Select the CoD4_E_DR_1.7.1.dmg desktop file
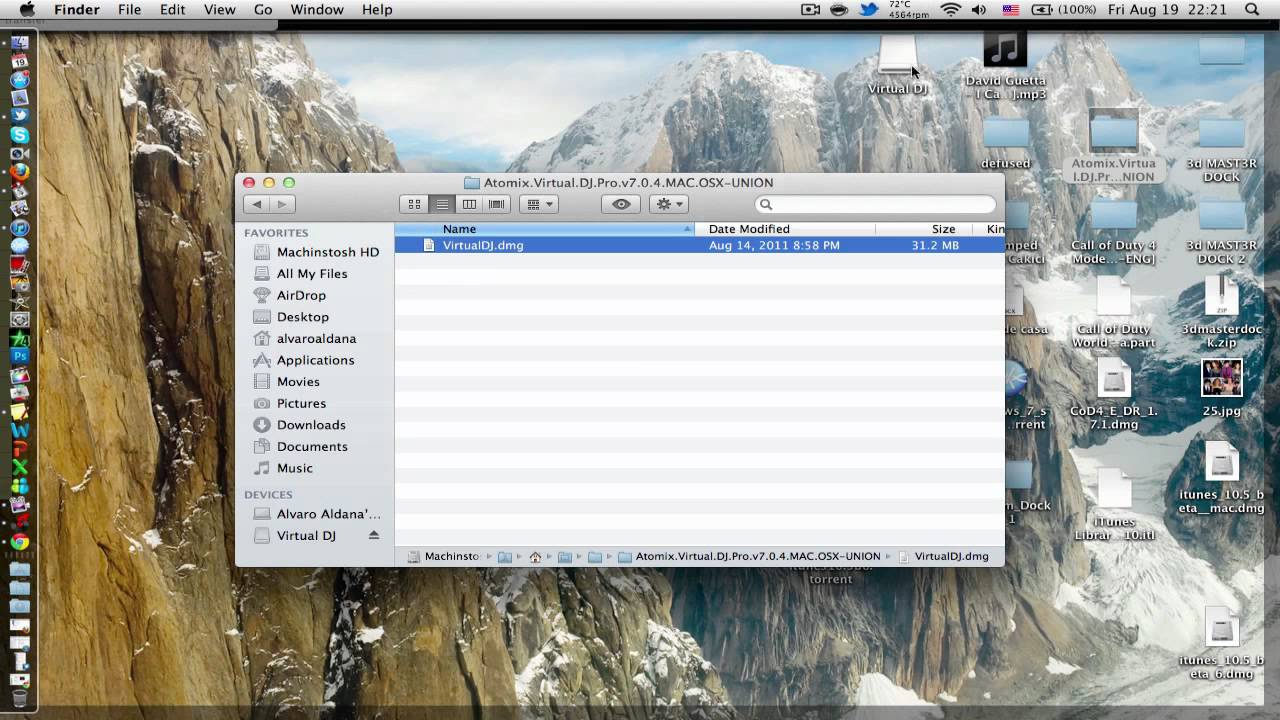 click(1113, 396)
